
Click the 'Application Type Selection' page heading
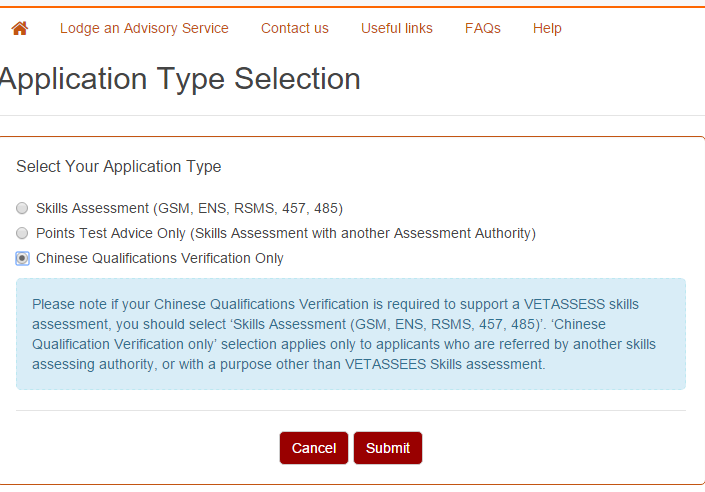click(180, 79)
